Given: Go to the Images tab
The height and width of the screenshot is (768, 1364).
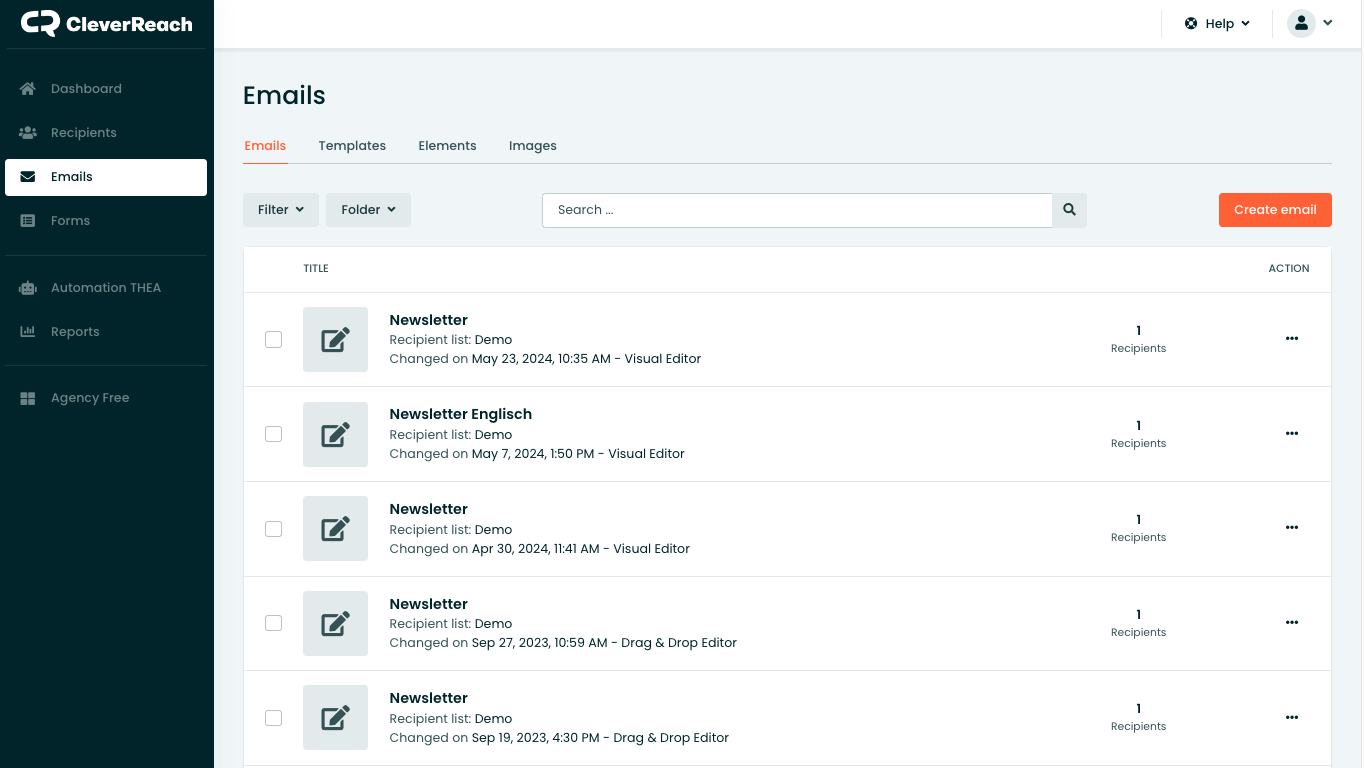Looking at the screenshot, I should [532, 146].
